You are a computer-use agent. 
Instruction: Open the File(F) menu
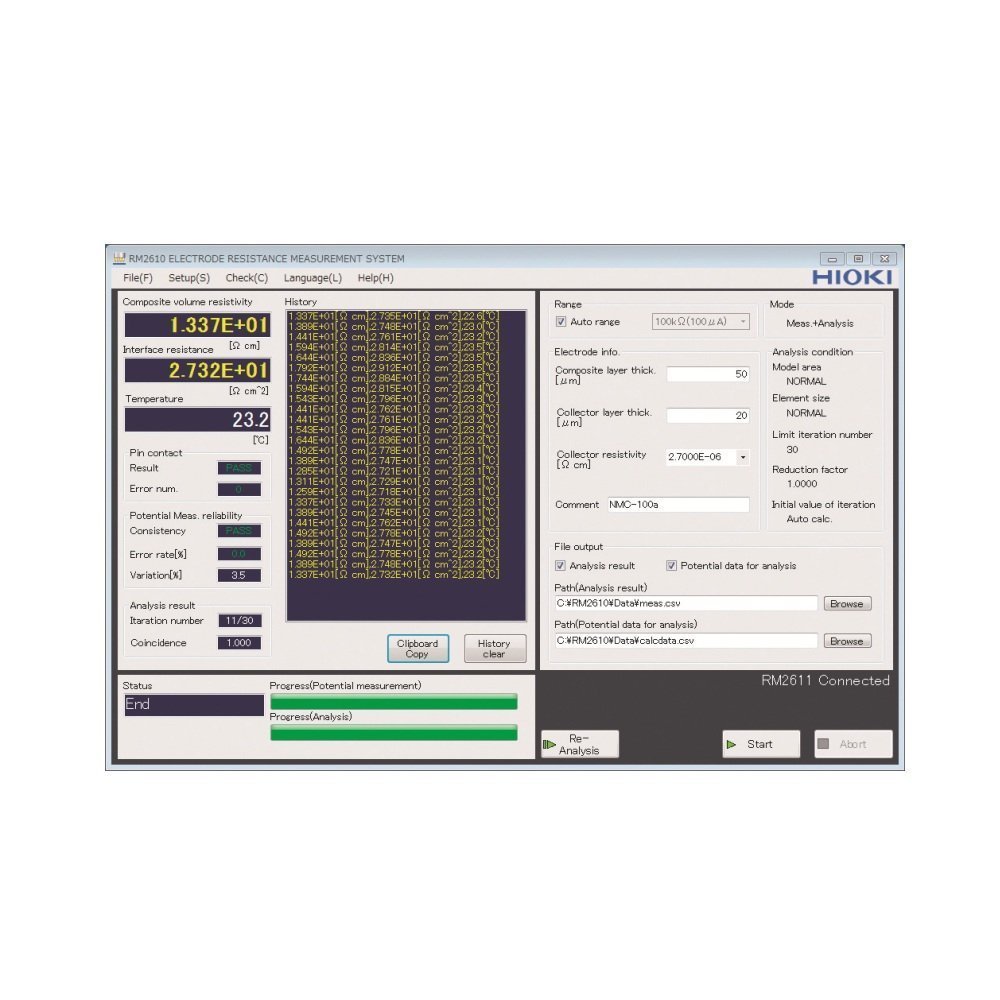coord(138,278)
